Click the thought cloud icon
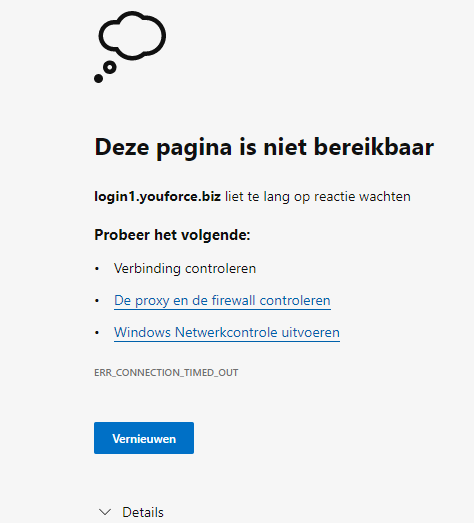Image resolution: width=474 pixels, height=523 pixels. 130,47
